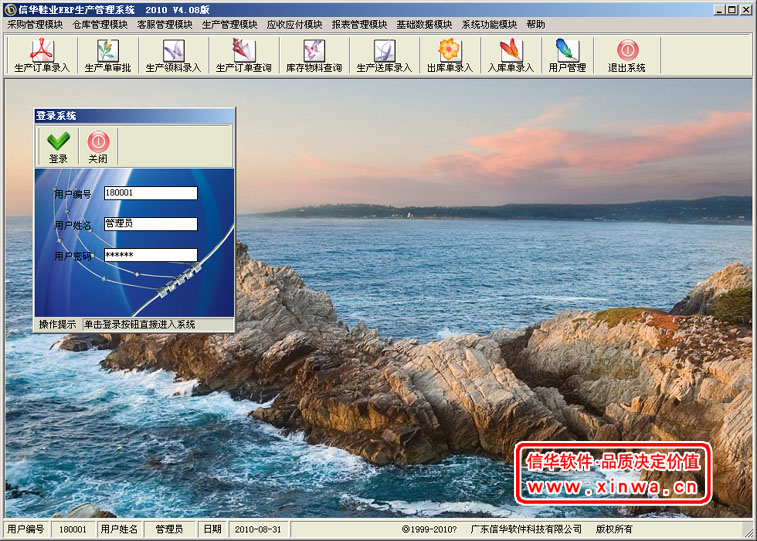The image size is (757, 541).
Task: Click status bar 用户编号 label
Action: 26,529
